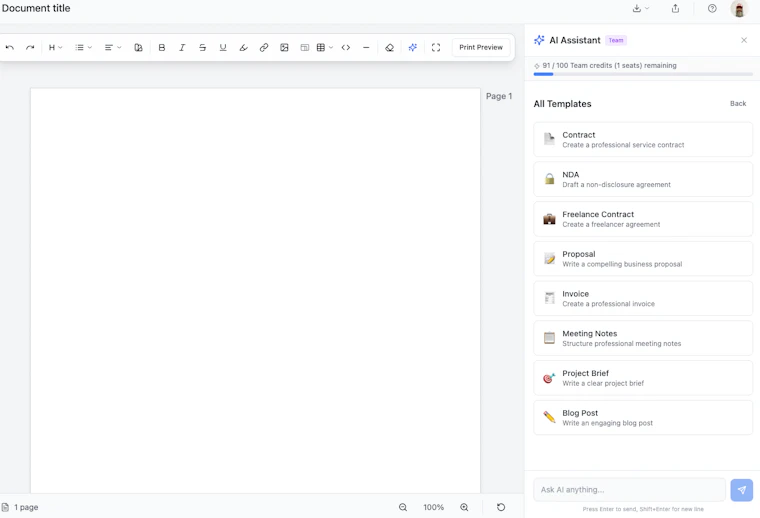Click the redo arrow icon
The image size is (760, 518).
click(30, 47)
